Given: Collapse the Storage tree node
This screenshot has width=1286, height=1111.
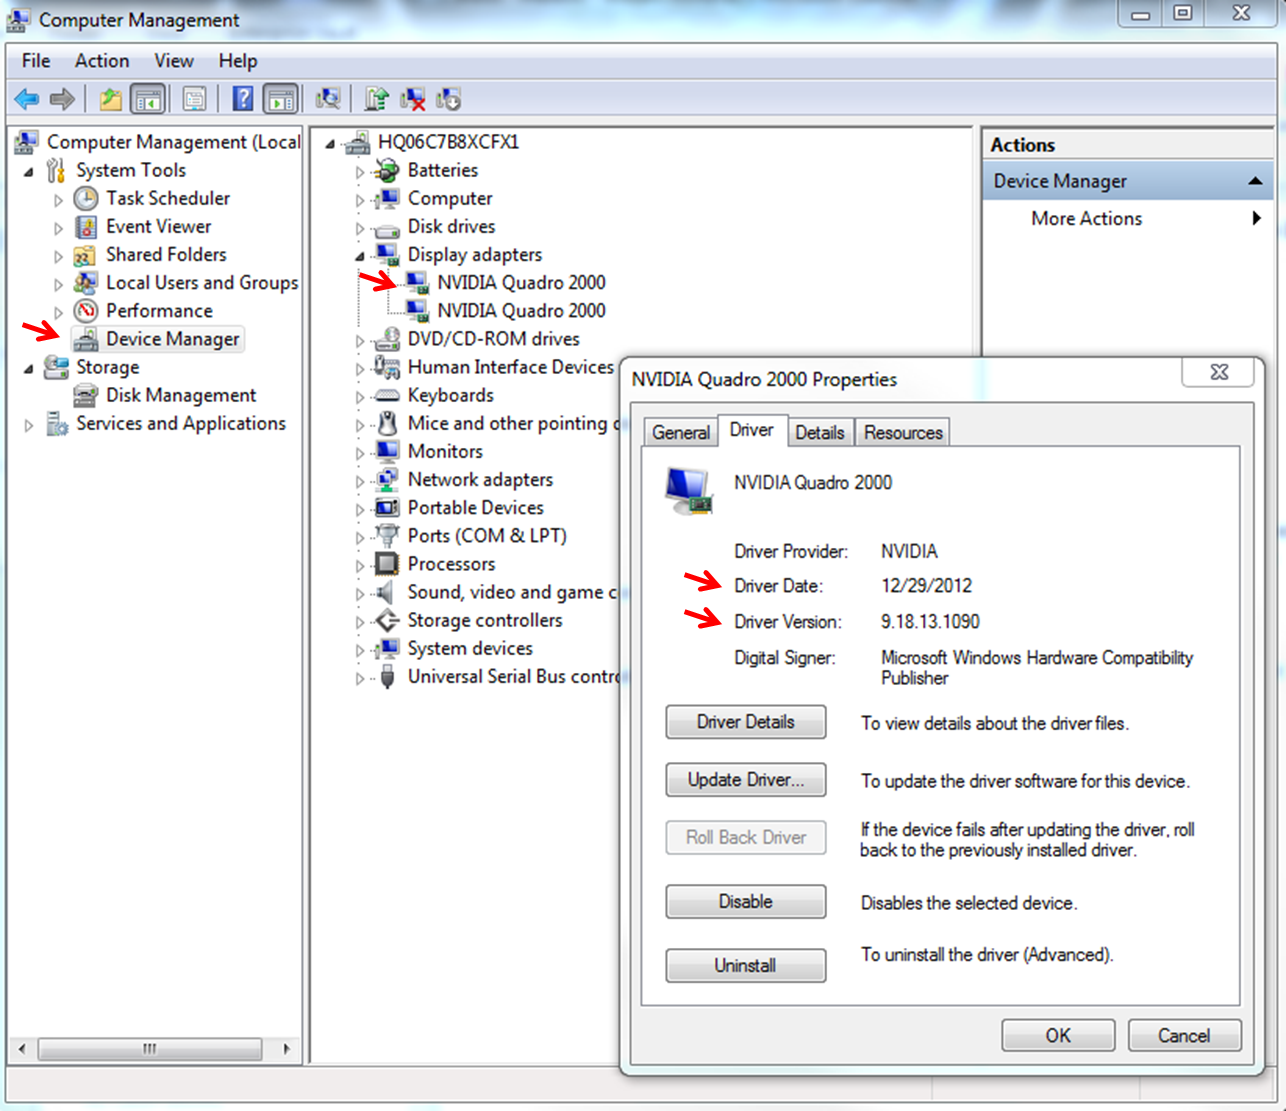Looking at the screenshot, I should pyautogui.click(x=29, y=369).
